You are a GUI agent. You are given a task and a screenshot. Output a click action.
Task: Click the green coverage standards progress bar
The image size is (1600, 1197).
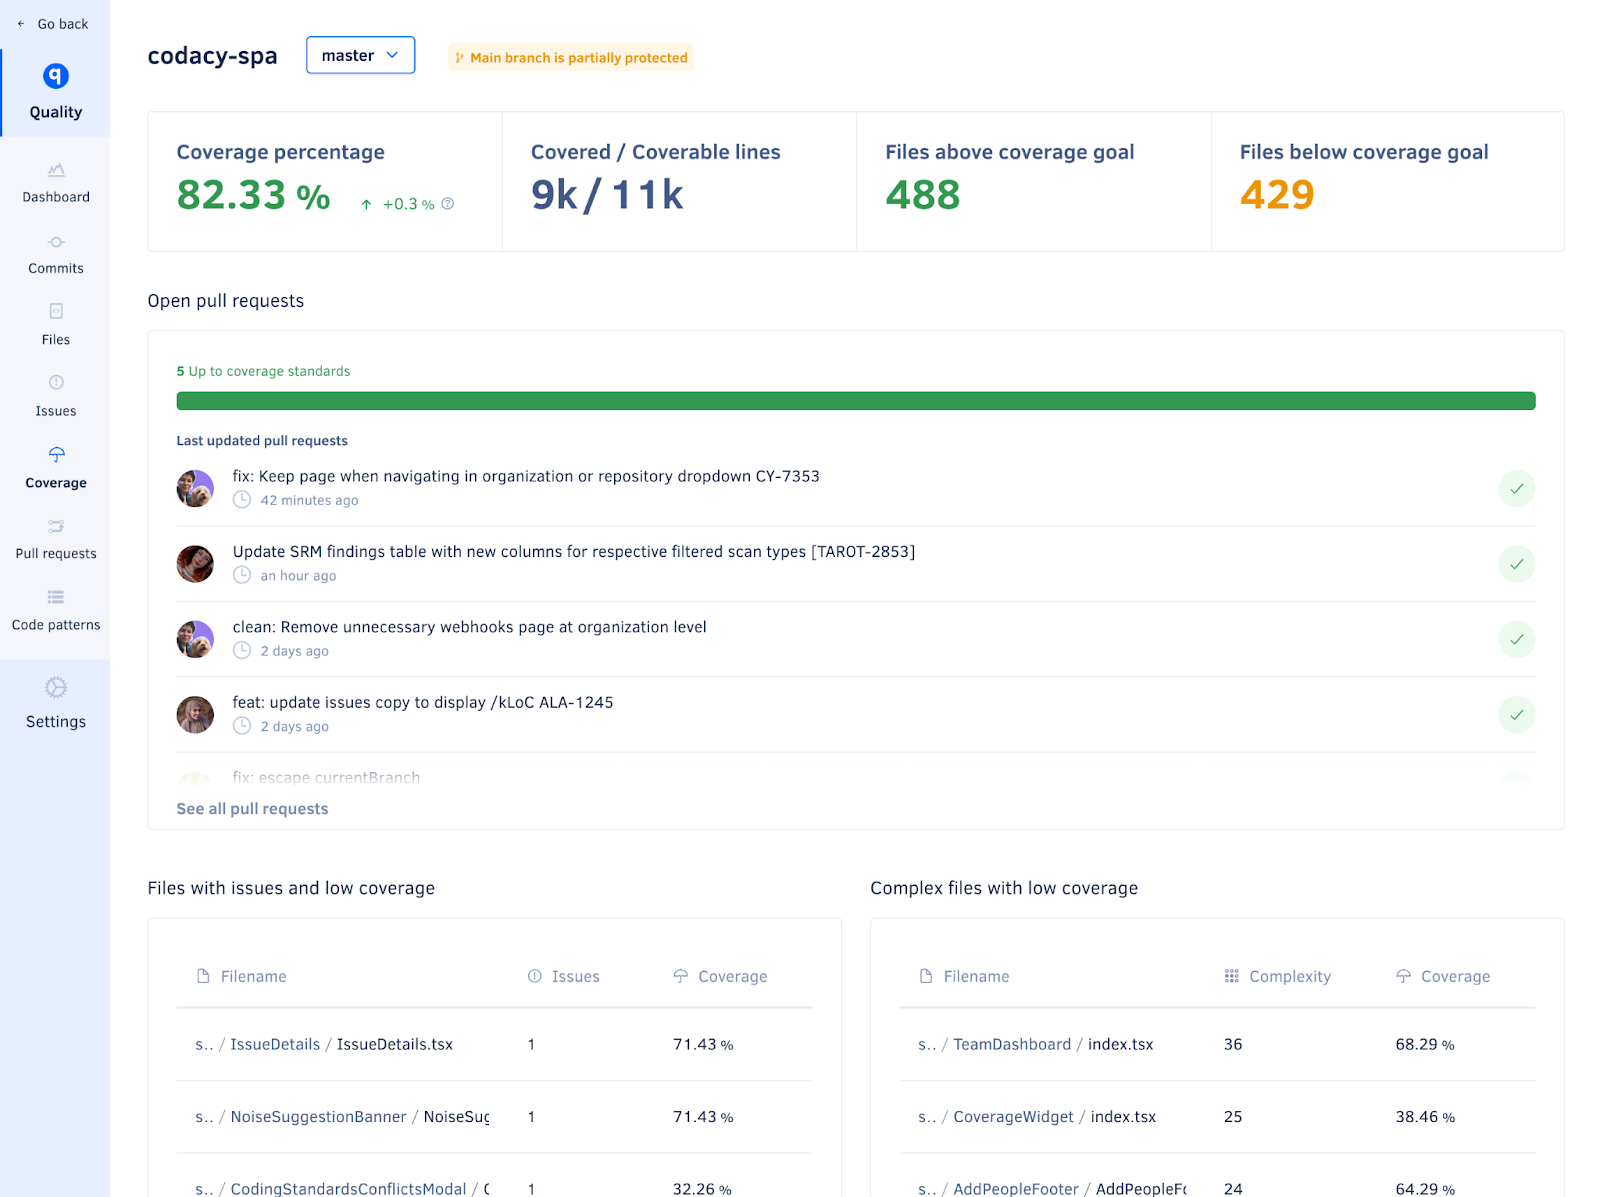pyautogui.click(x=856, y=401)
